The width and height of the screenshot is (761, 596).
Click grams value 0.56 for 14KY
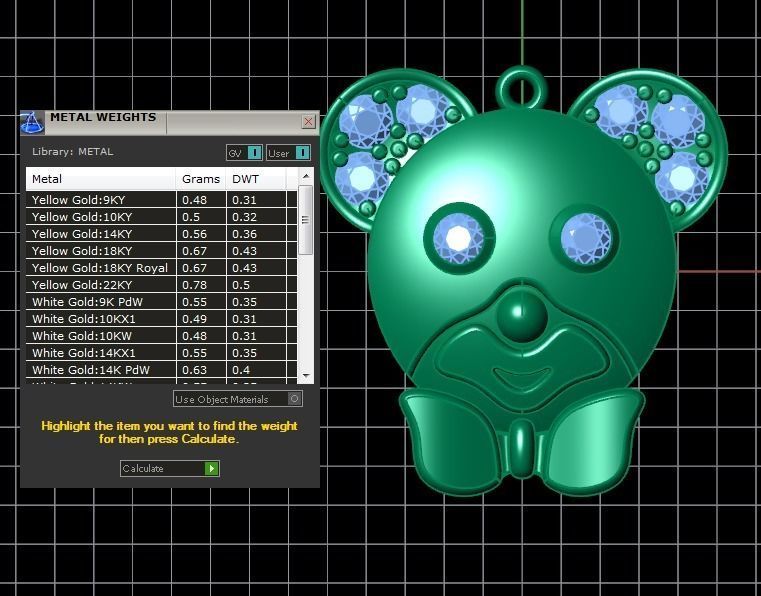point(194,234)
